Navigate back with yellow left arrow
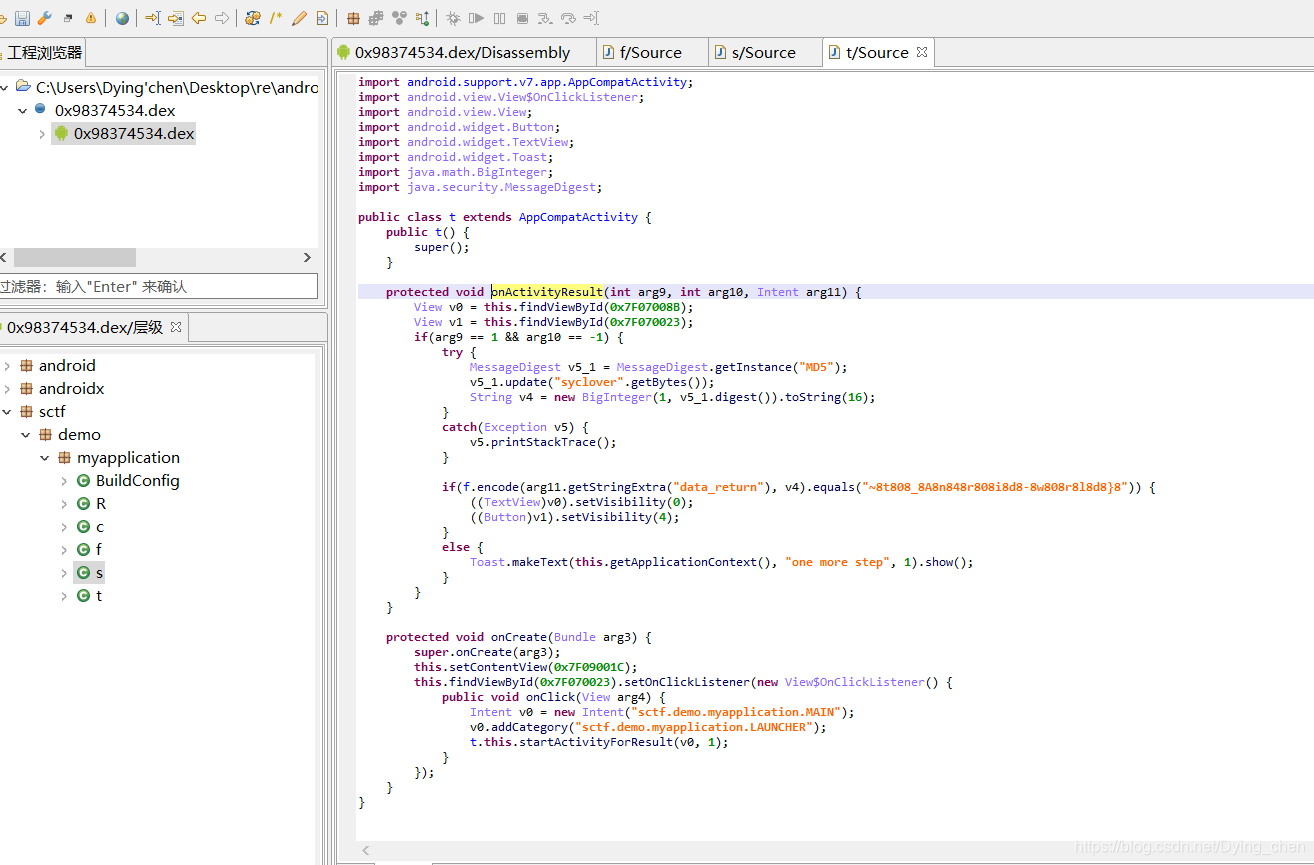This screenshot has height=865, width=1314. (199, 18)
